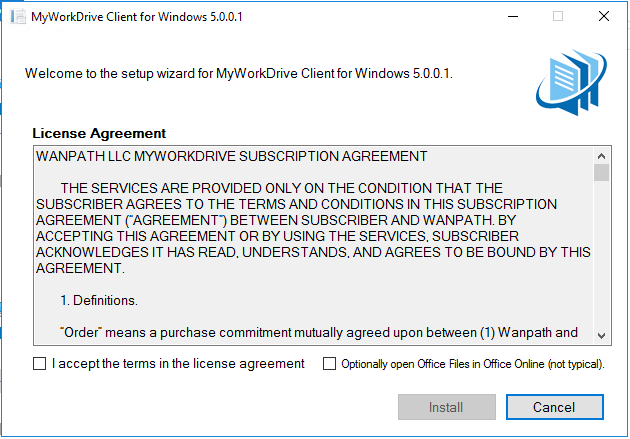Image resolution: width=630 pixels, height=439 pixels.
Task: Close the installer with the X icon
Action: pos(603,16)
